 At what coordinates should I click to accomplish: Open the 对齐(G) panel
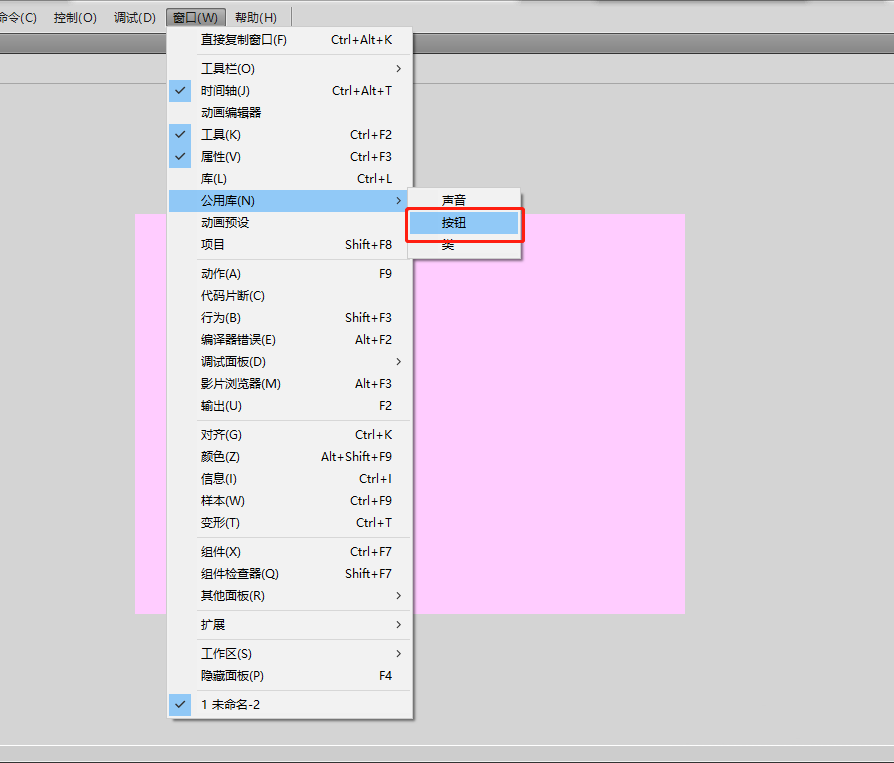coord(290,435)
